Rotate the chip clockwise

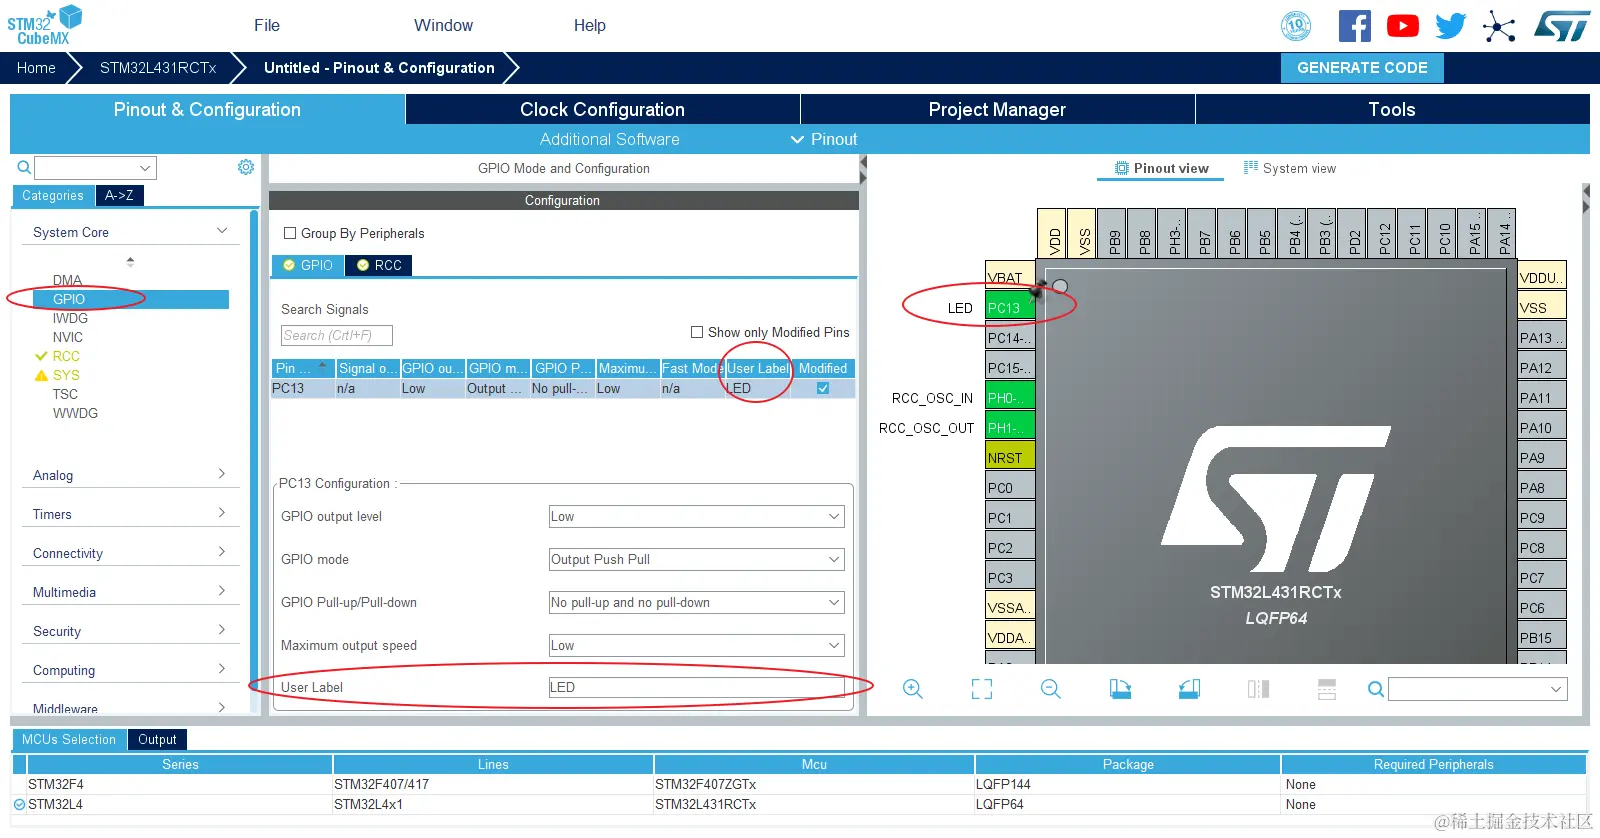1120,689
